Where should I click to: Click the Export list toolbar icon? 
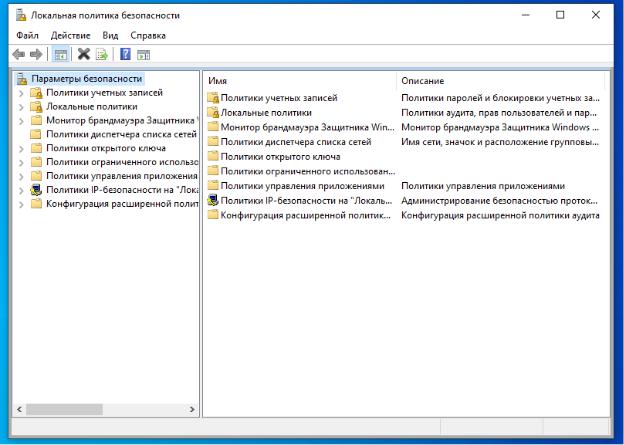click(102, 54)
